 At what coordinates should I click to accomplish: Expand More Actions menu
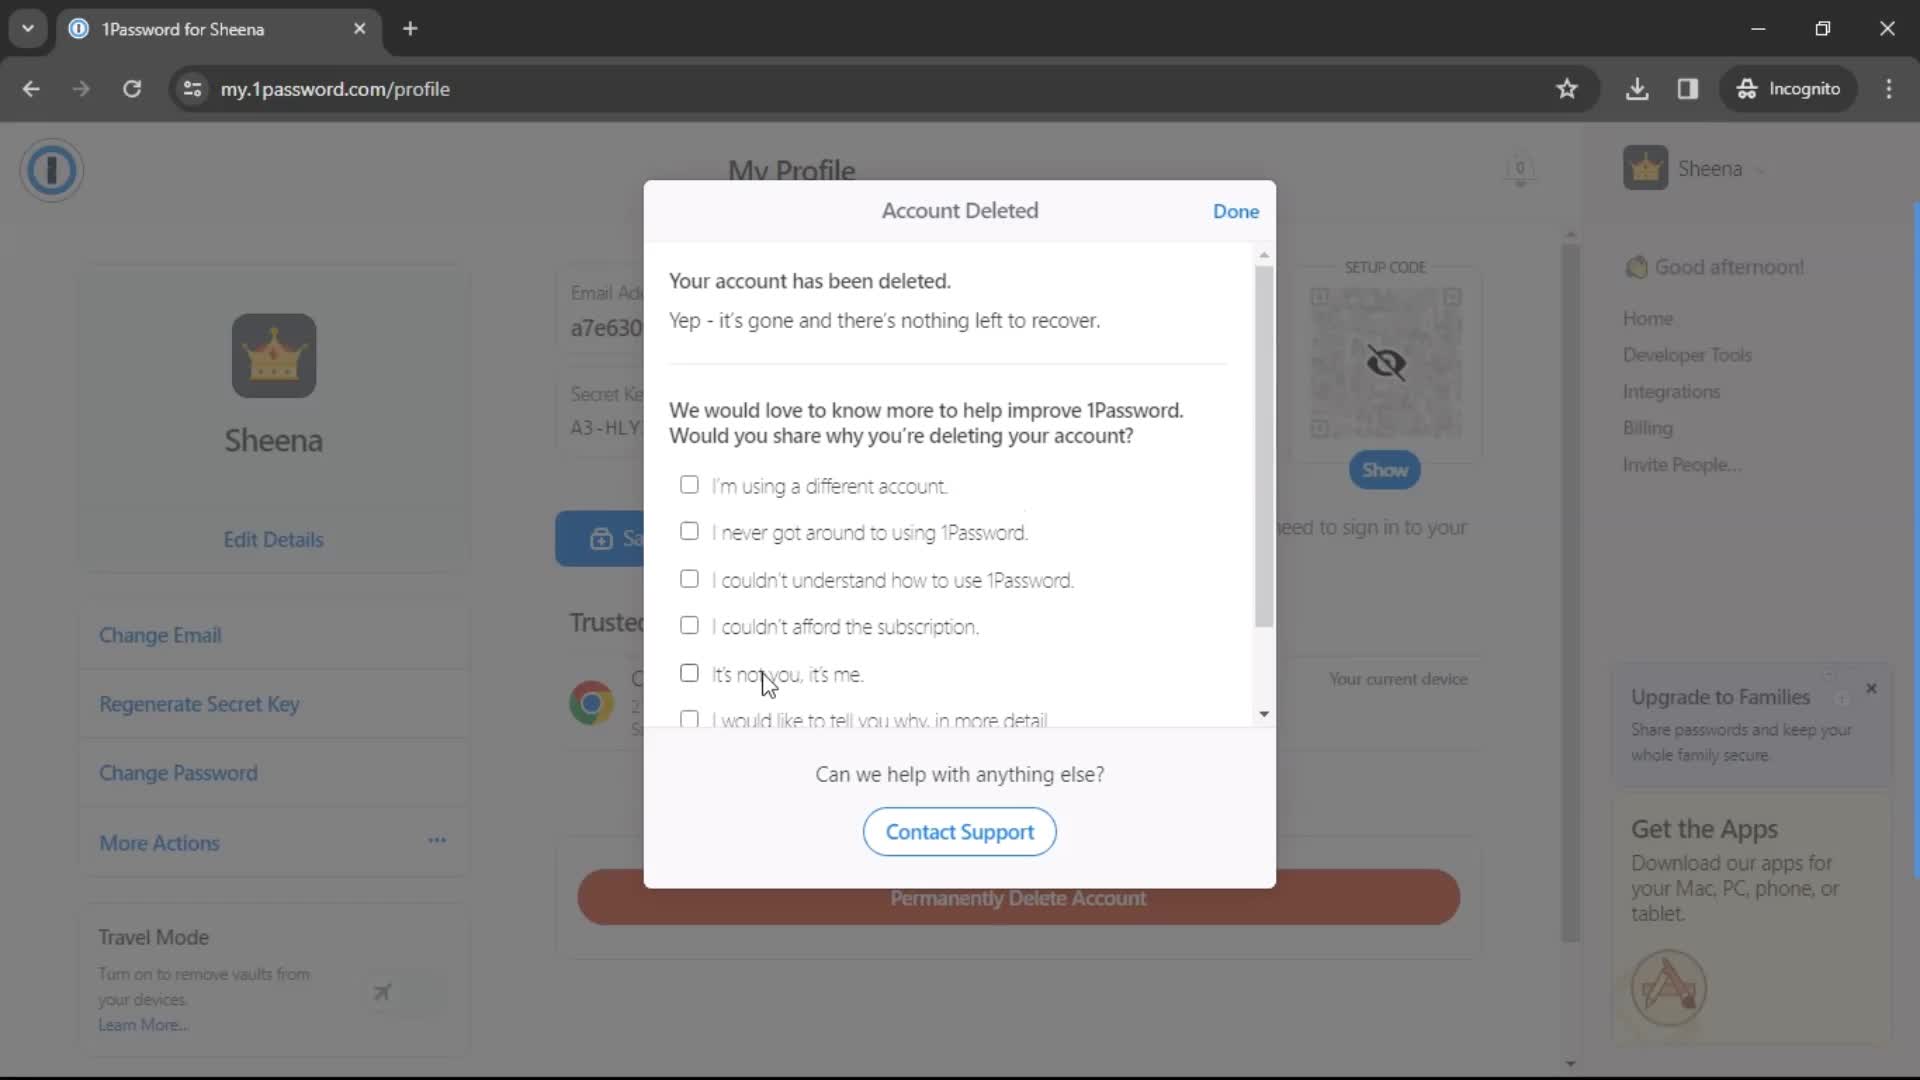pos(438,843)
